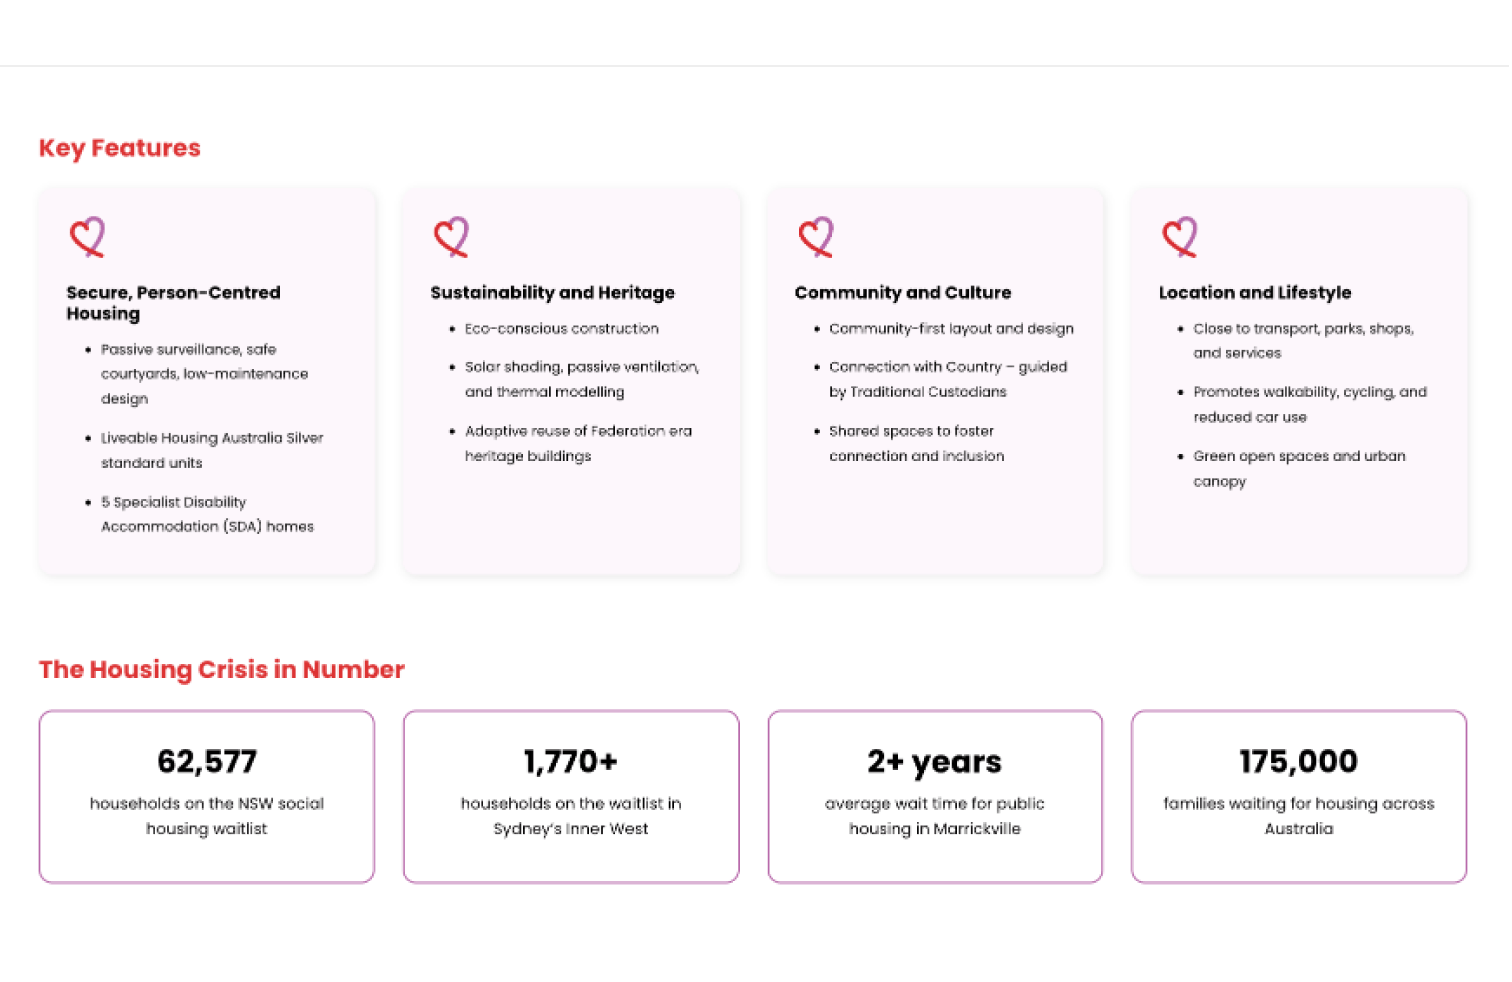Click the Shared spaces to foster connection bullet
1512x982 pixels.
point(915,443)
